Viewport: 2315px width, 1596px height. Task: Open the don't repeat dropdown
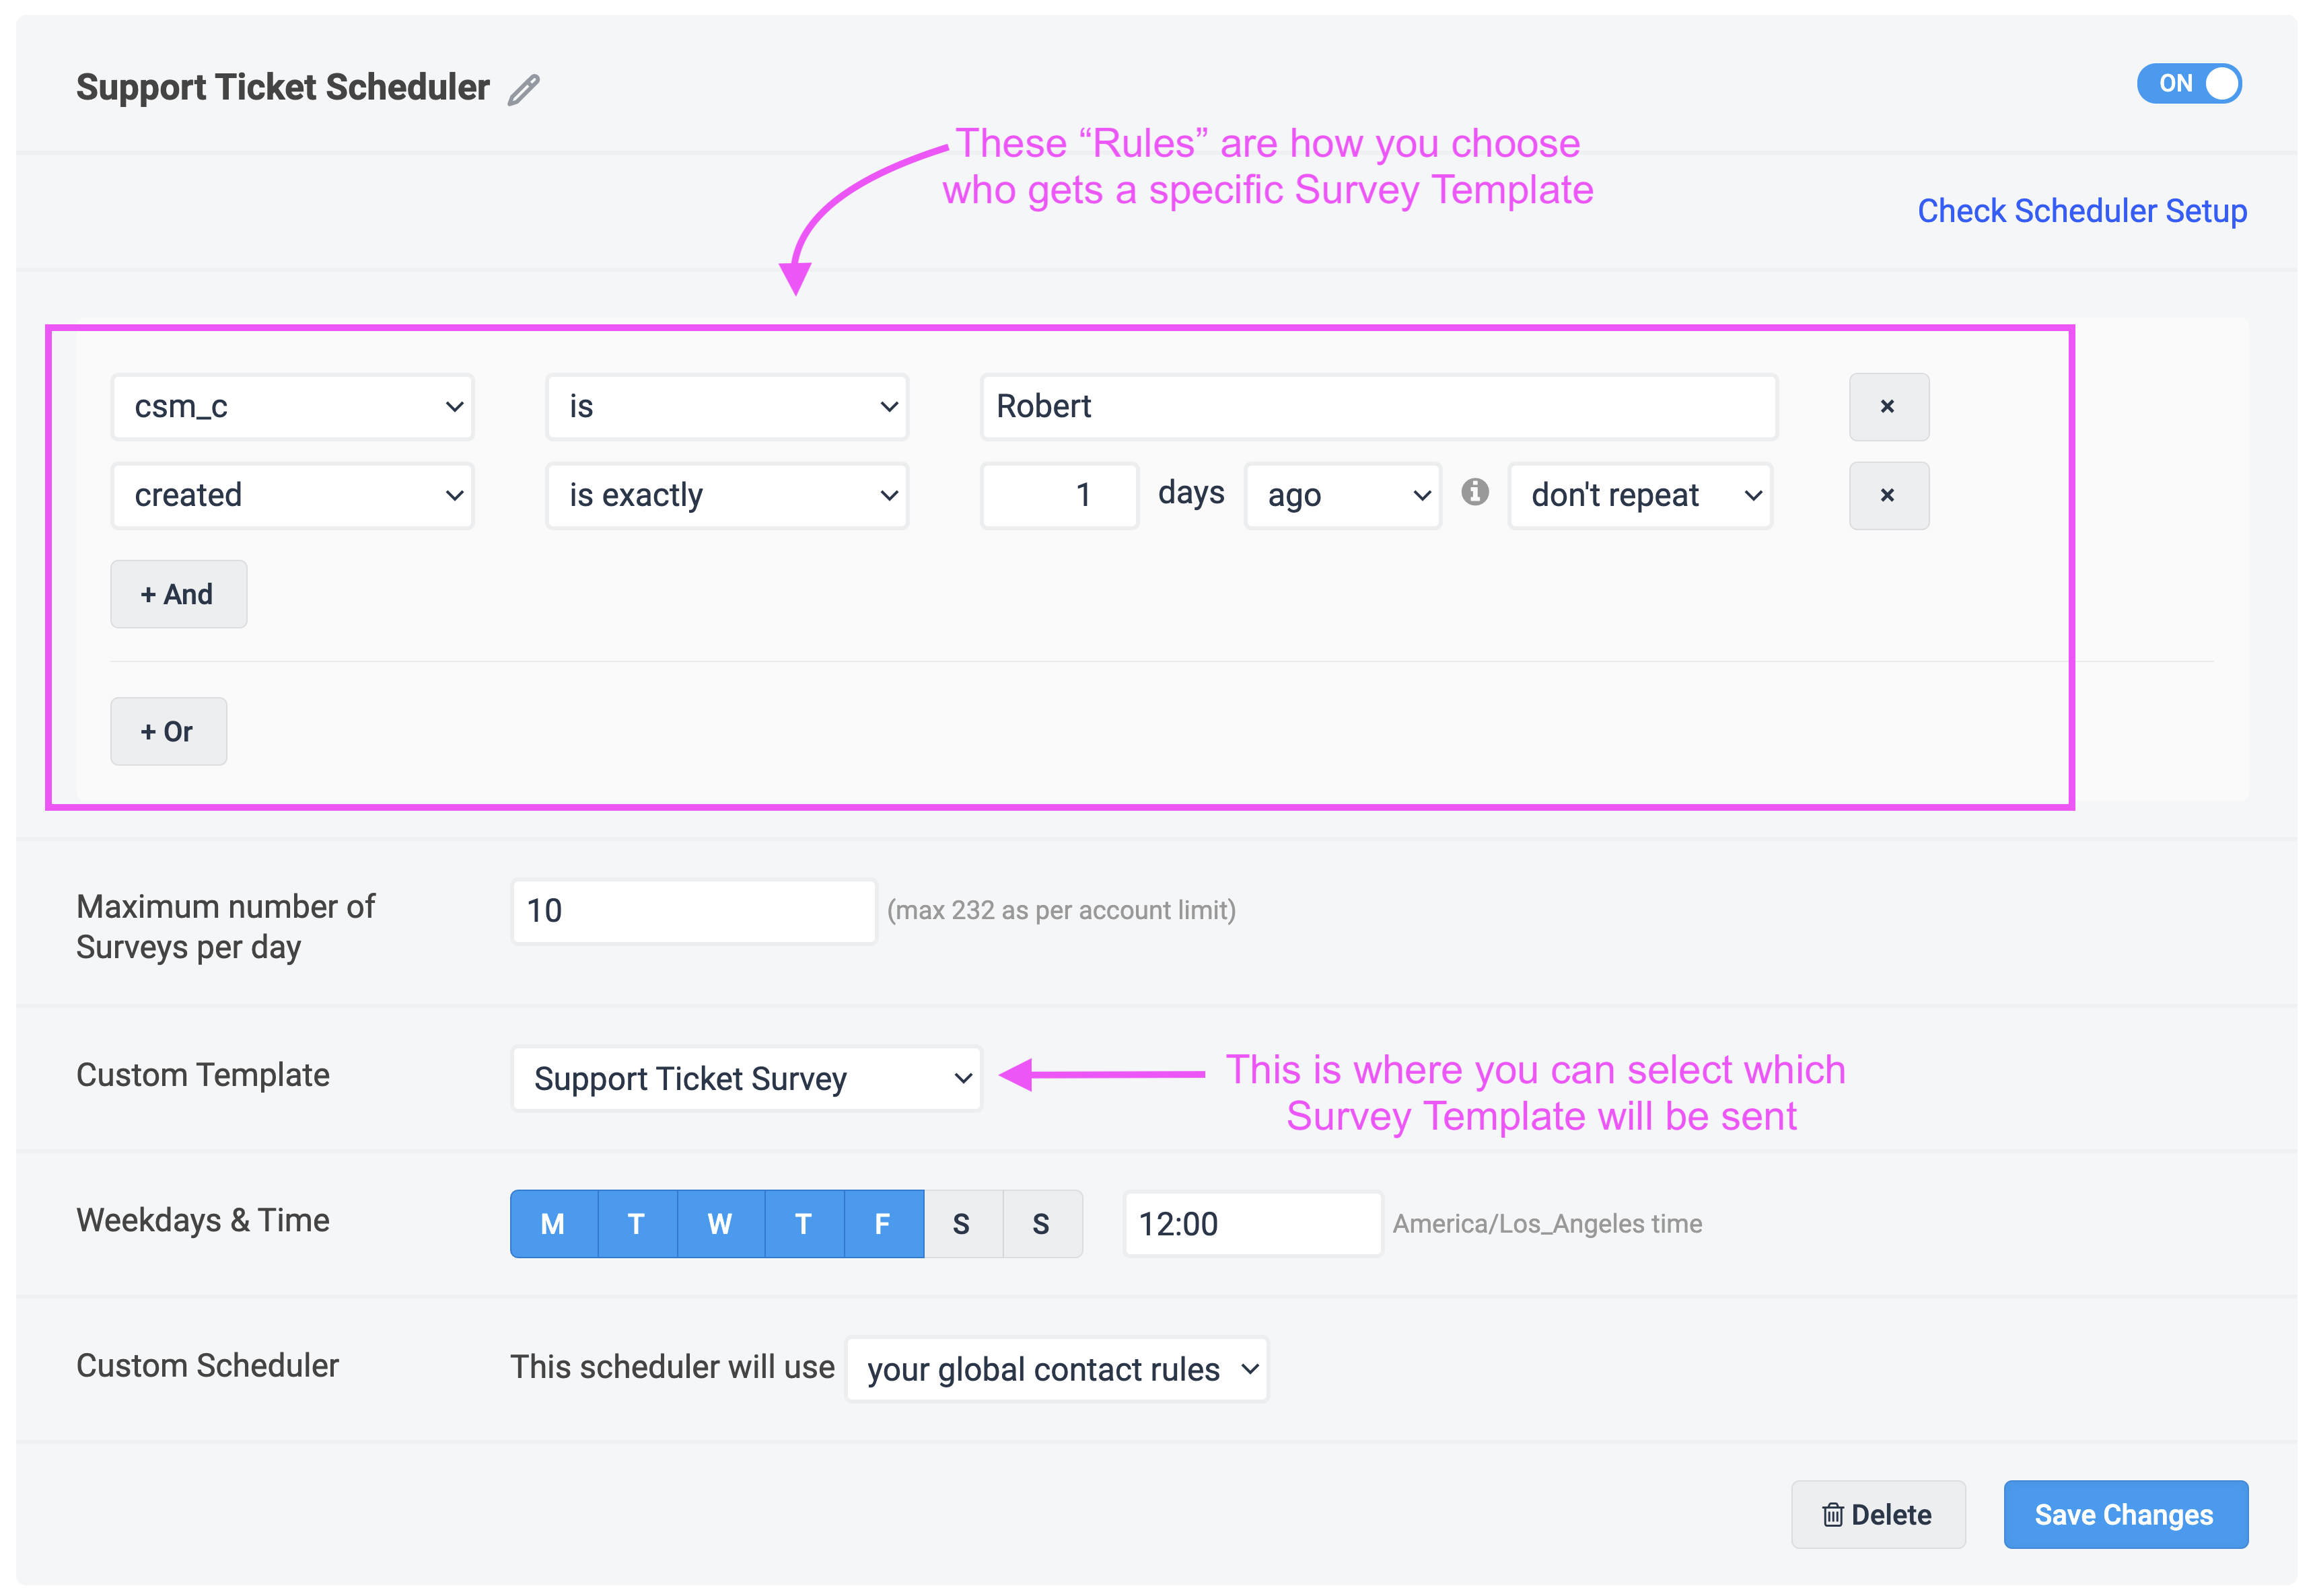click(x=1639, y=496)
